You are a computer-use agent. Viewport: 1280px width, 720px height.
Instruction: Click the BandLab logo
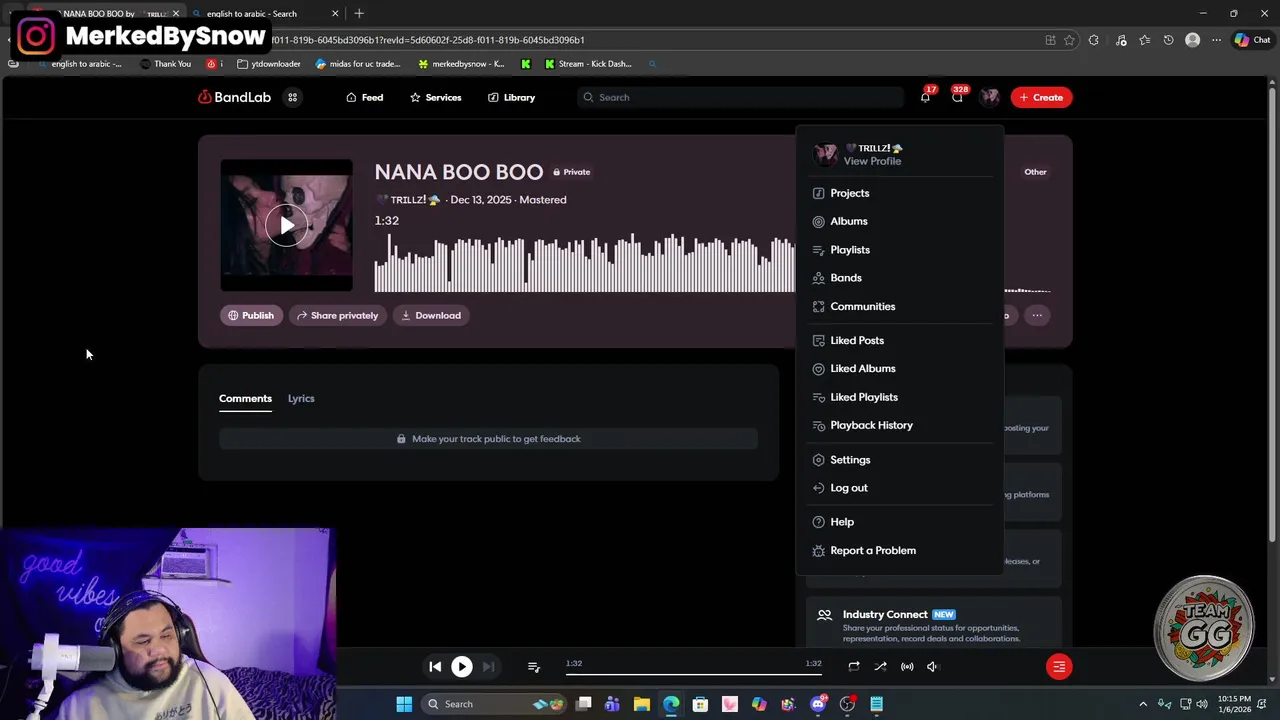coord(235,97)
